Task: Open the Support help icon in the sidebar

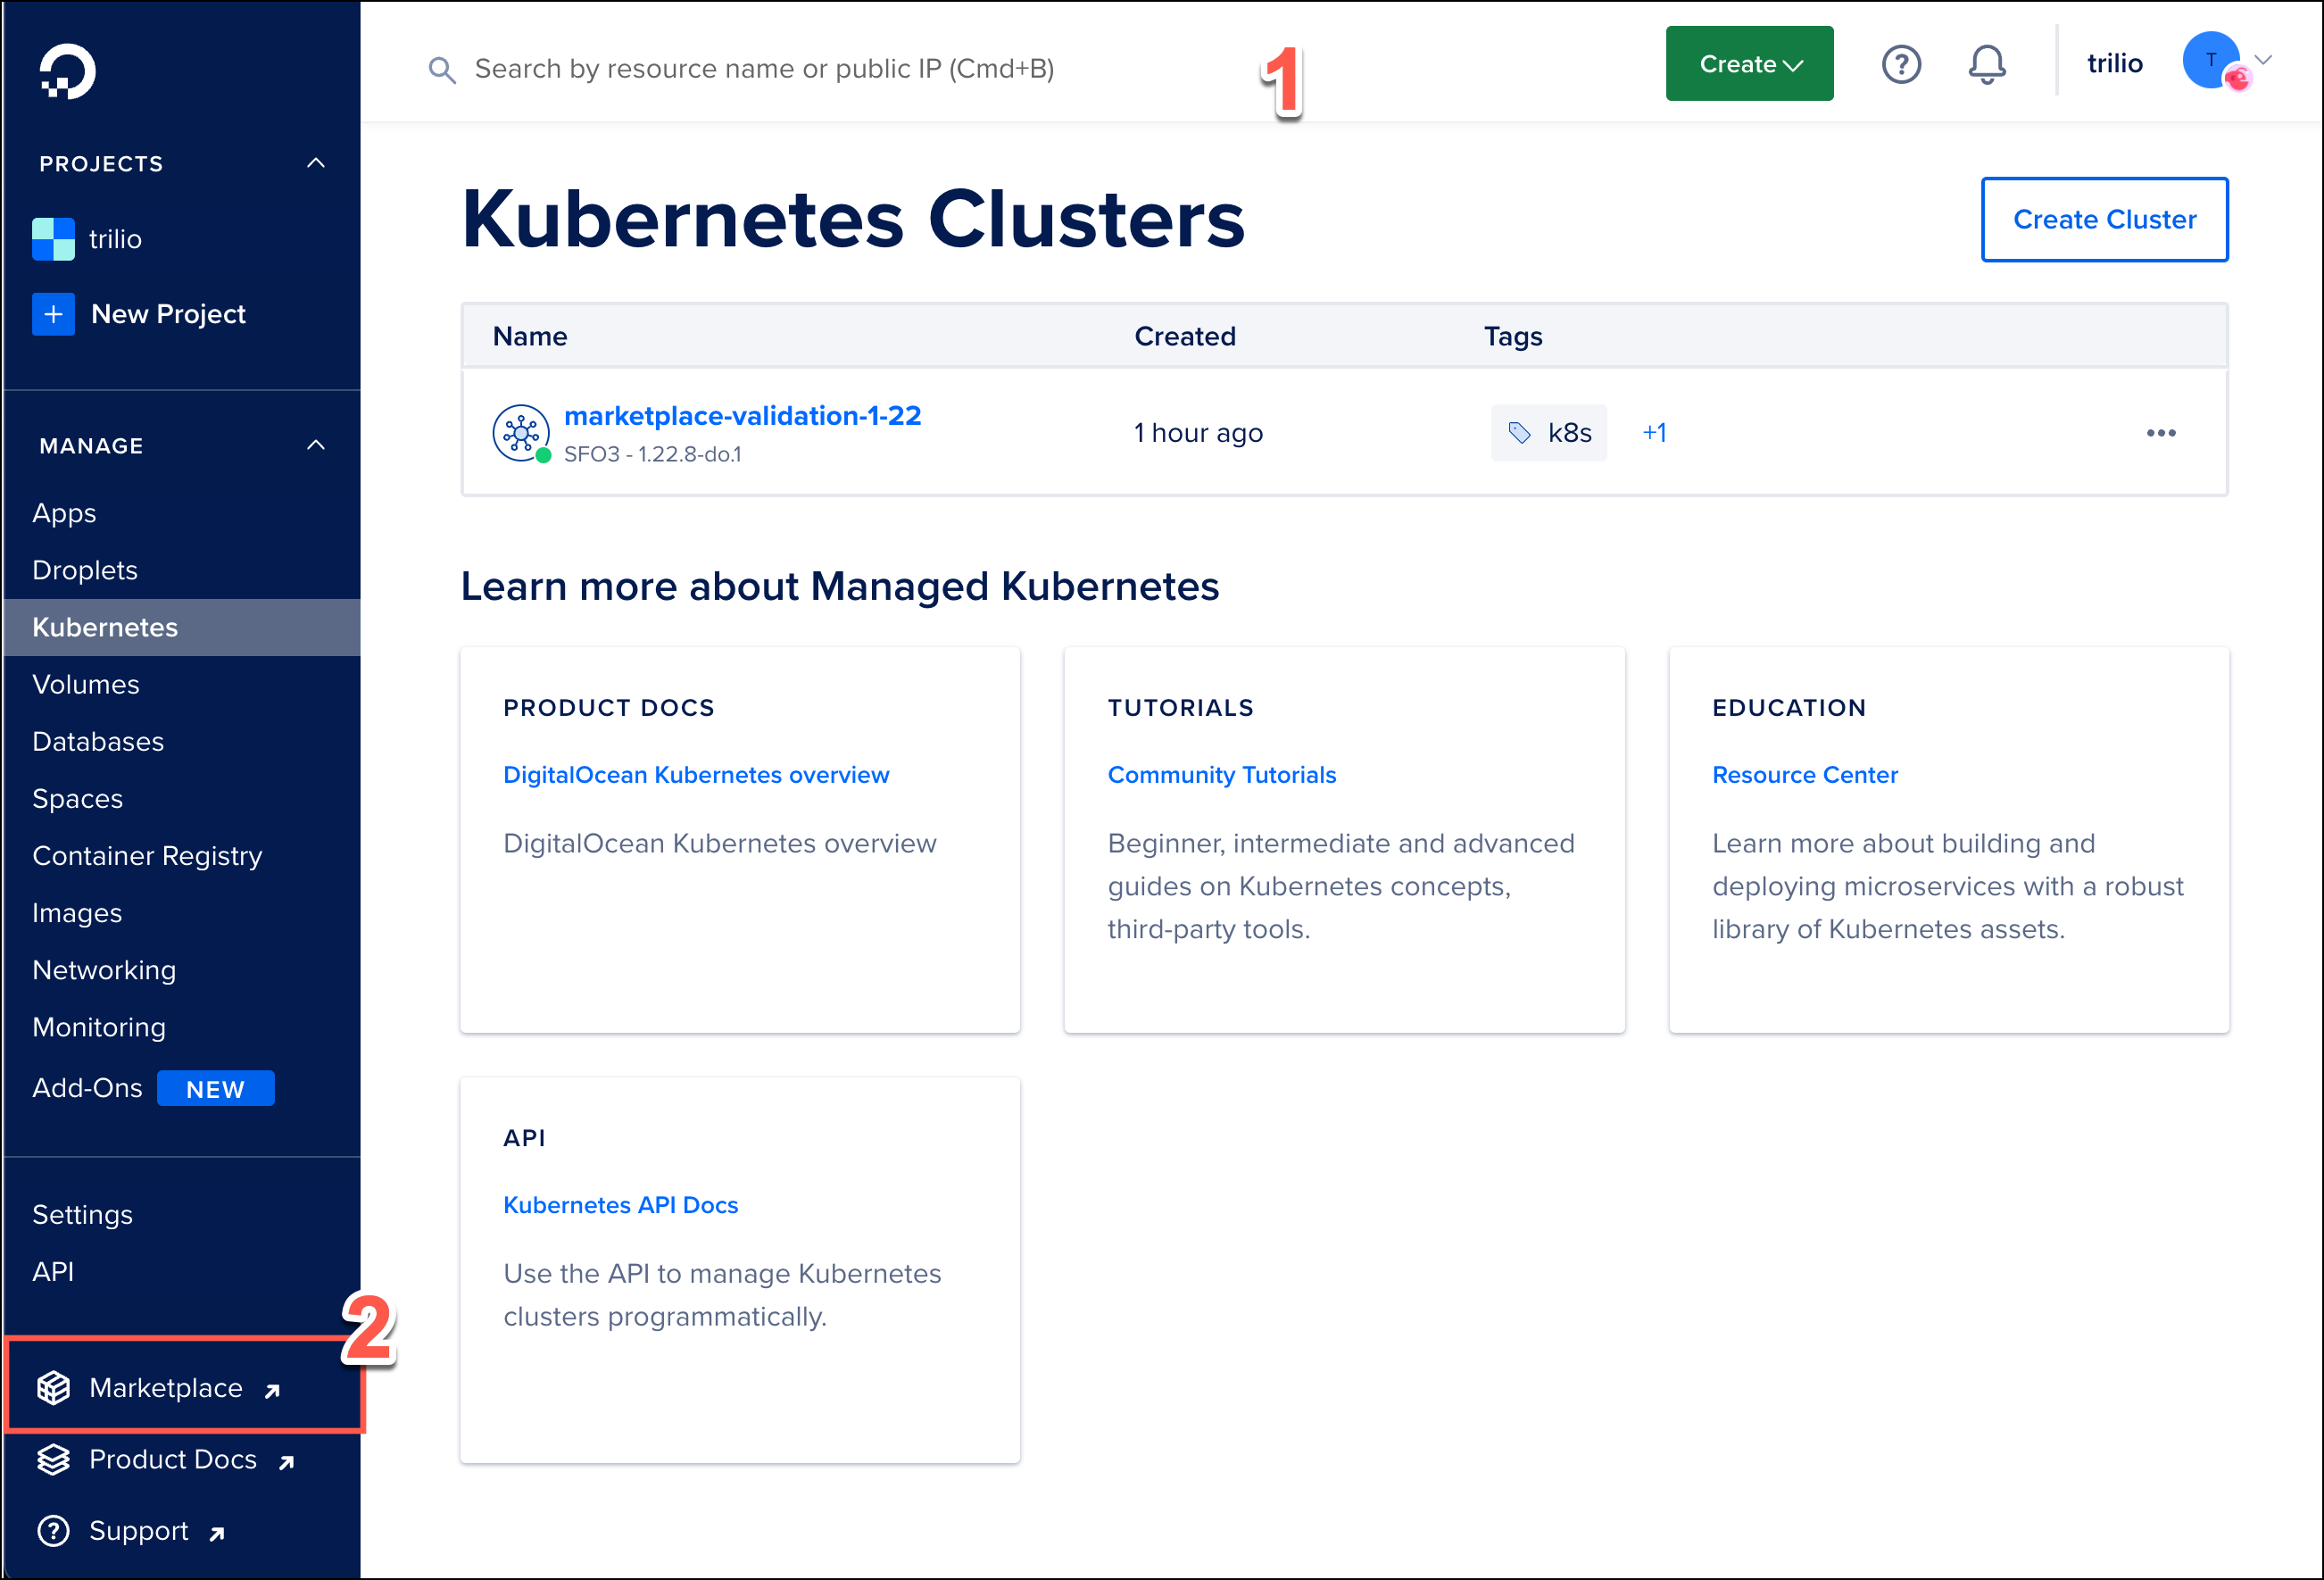Action: point(53,1531)
